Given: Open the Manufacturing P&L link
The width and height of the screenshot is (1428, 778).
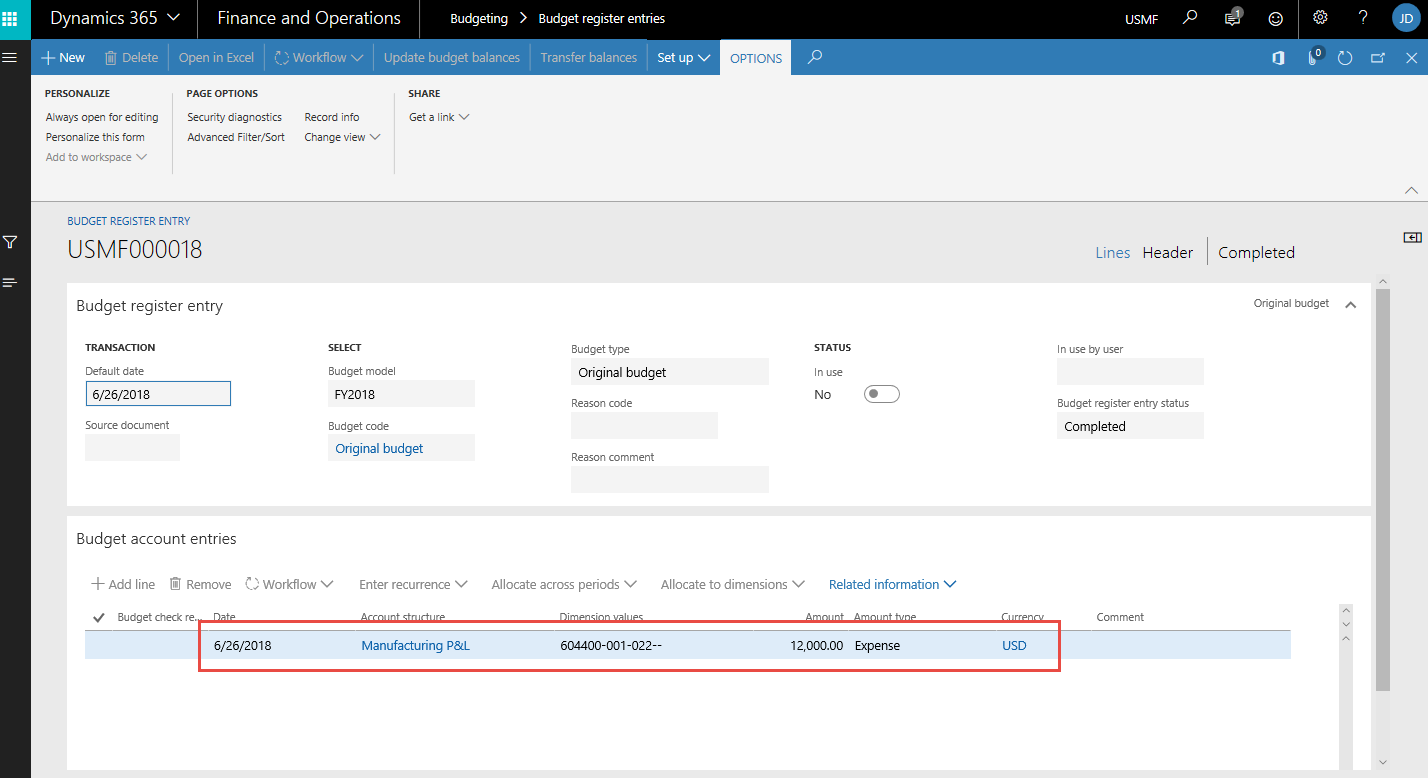Looking at the screenshot, I should tap(415, 645).
